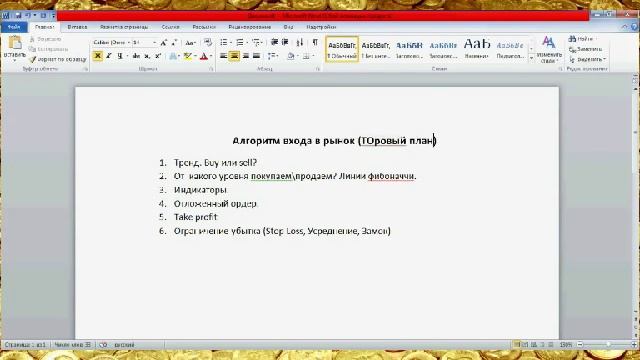Viewport: 640px width, 360px height.
Task: Toggle Align Left paragraph alignment
Action: click(x=224, y=56)
